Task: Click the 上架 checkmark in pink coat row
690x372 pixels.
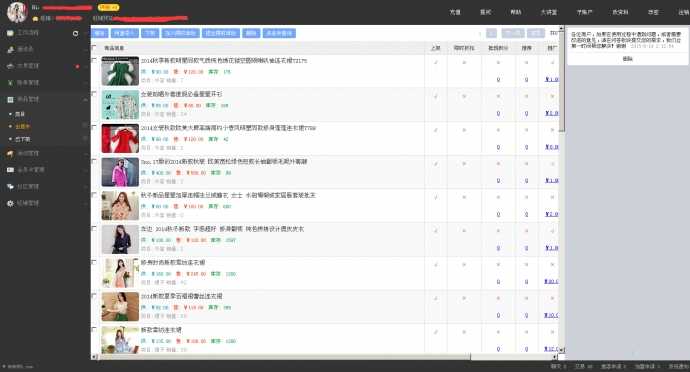Action: click(436, 163)
